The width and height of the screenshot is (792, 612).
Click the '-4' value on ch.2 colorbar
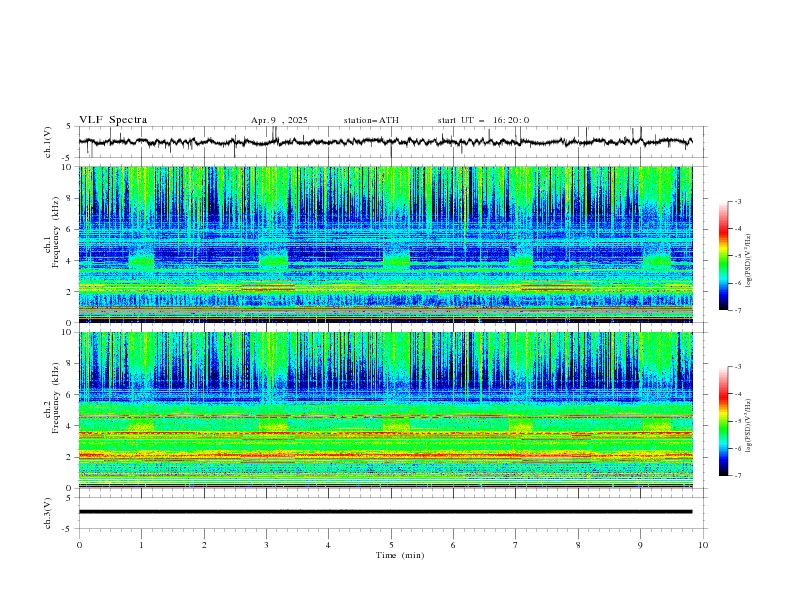click(737, 394)
